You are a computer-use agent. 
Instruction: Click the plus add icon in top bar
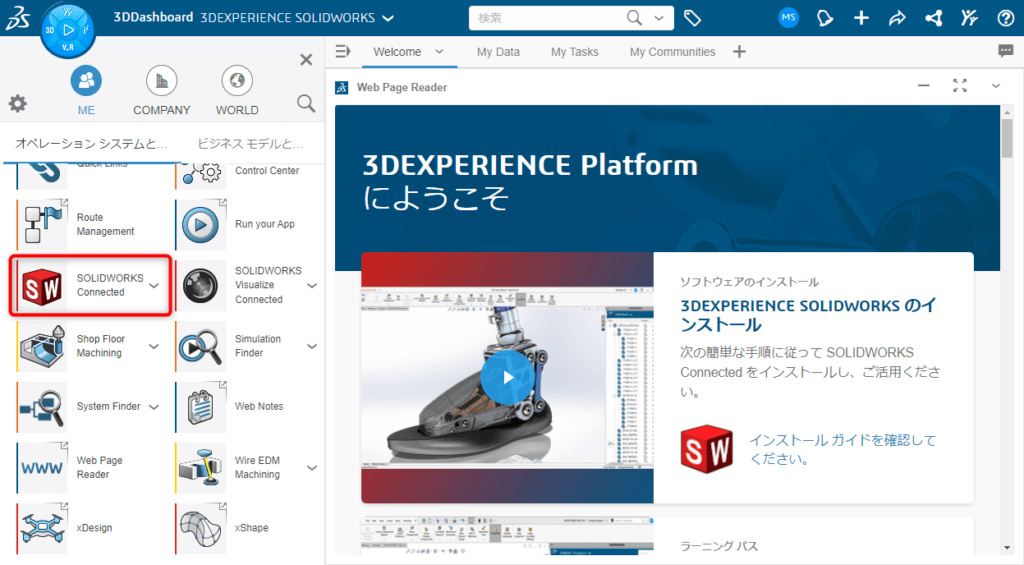point(861,18)
